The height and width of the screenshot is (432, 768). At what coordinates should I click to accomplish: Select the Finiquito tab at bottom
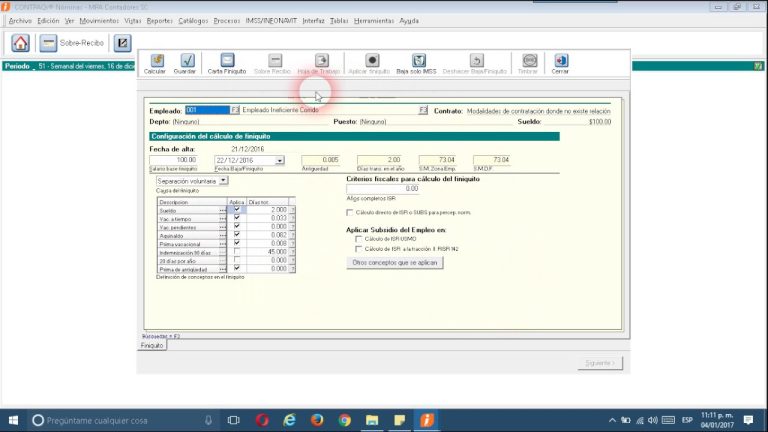151,345
